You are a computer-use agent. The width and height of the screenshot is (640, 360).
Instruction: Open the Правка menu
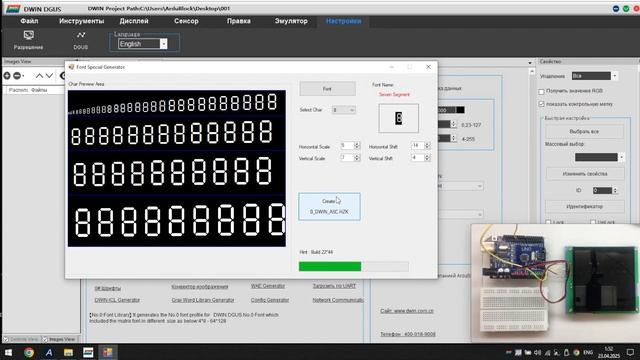tap(239, 21)
